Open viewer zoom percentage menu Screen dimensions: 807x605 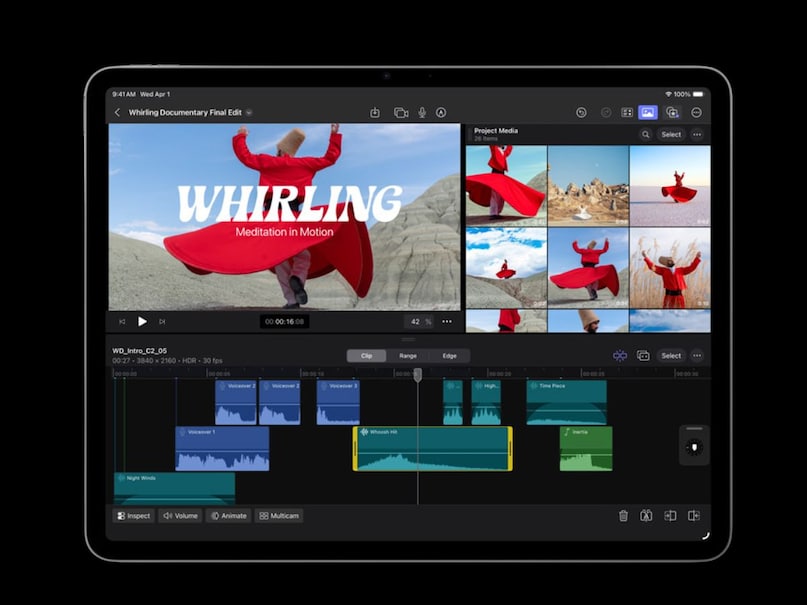click(420, 321)
